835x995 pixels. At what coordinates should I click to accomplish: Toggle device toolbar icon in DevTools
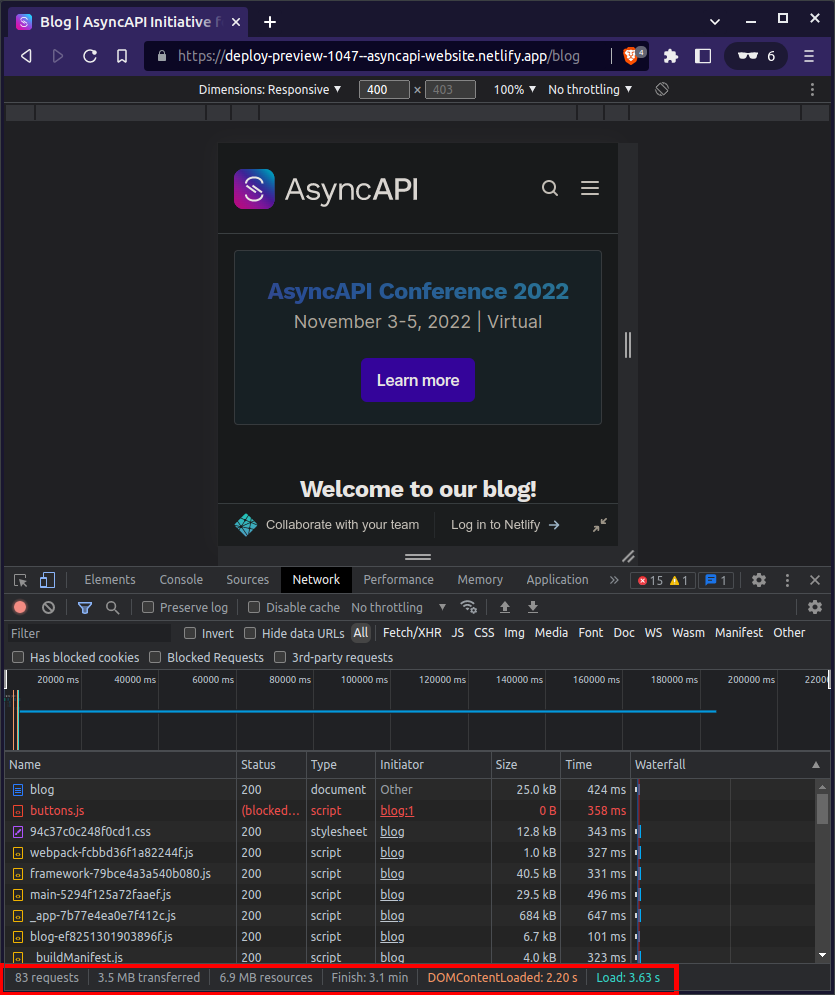pos(47,580)
